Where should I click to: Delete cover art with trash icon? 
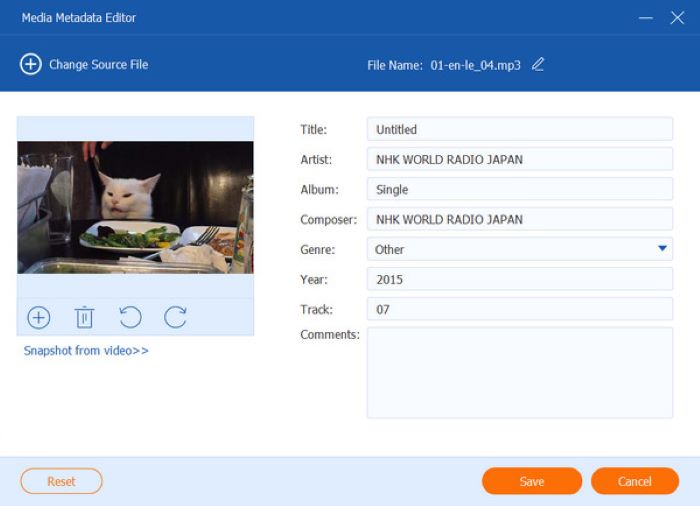(x=84, y=317)
